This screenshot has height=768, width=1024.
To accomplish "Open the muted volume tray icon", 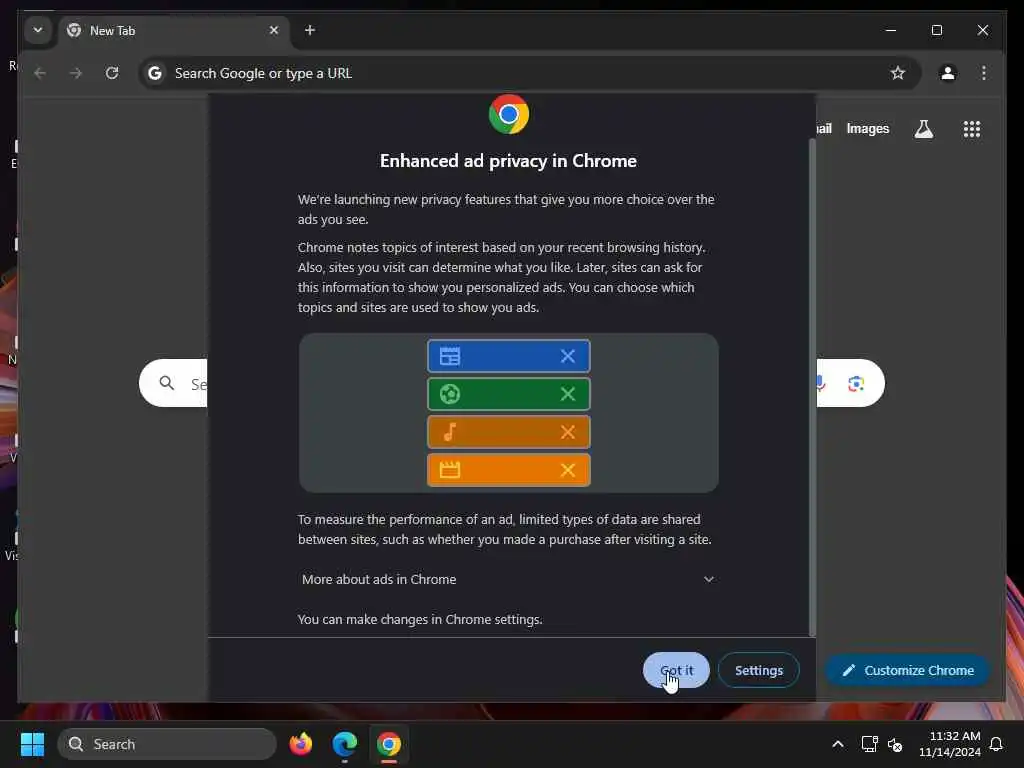I will point(895,744).
